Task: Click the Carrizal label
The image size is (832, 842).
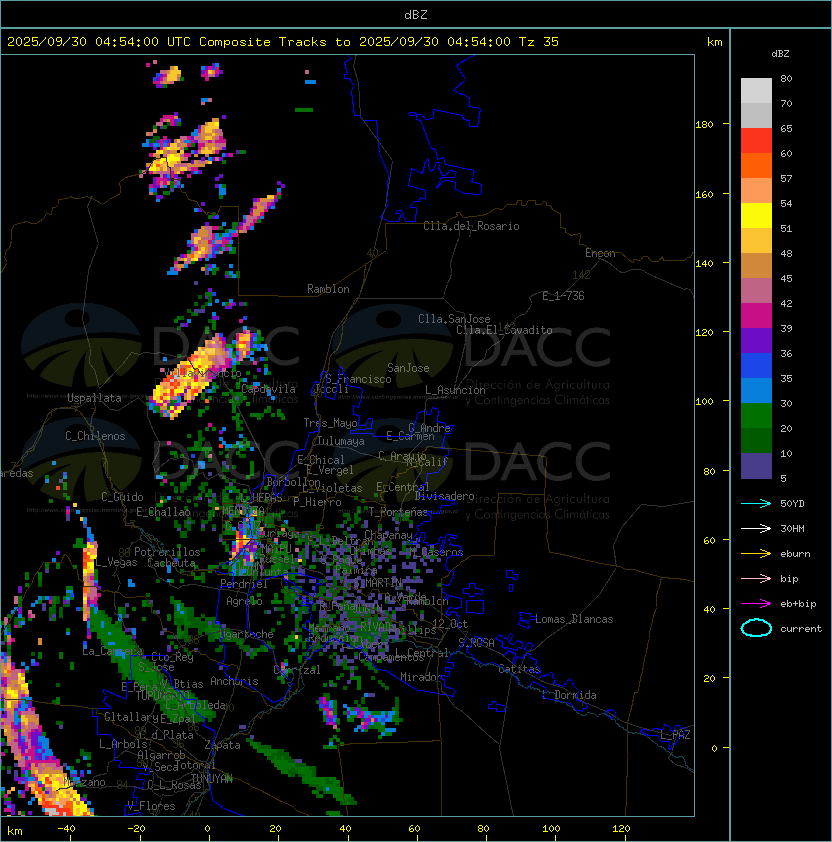Action: [297, 670]
